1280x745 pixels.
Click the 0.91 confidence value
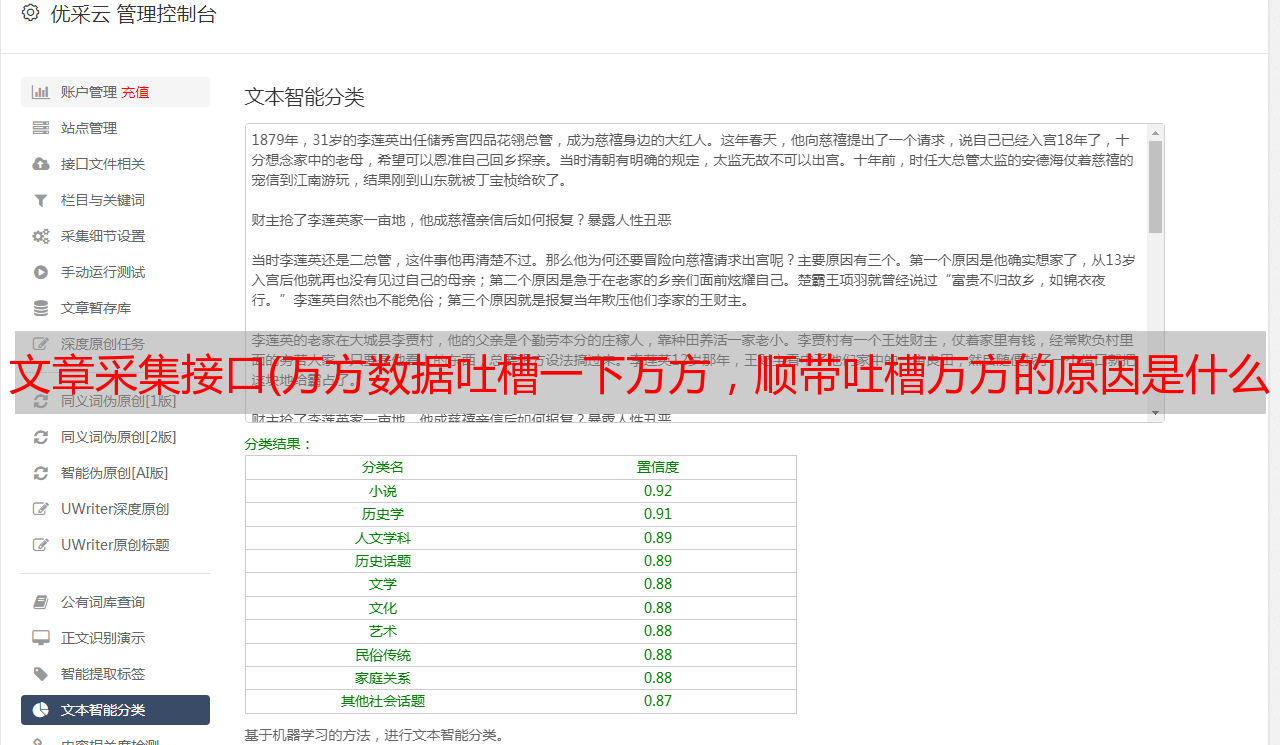(658, 514)
